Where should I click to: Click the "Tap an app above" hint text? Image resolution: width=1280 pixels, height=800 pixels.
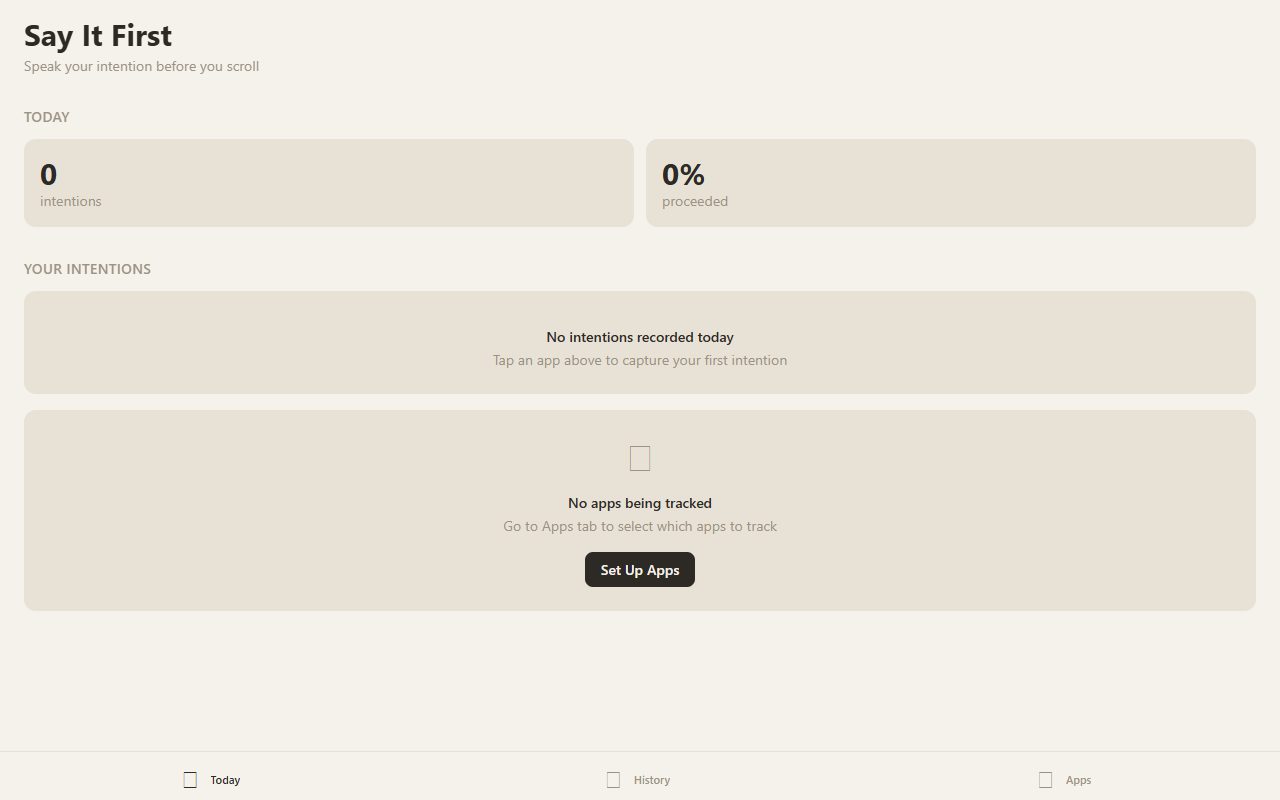pyautogui.click(x=640, y=360)
